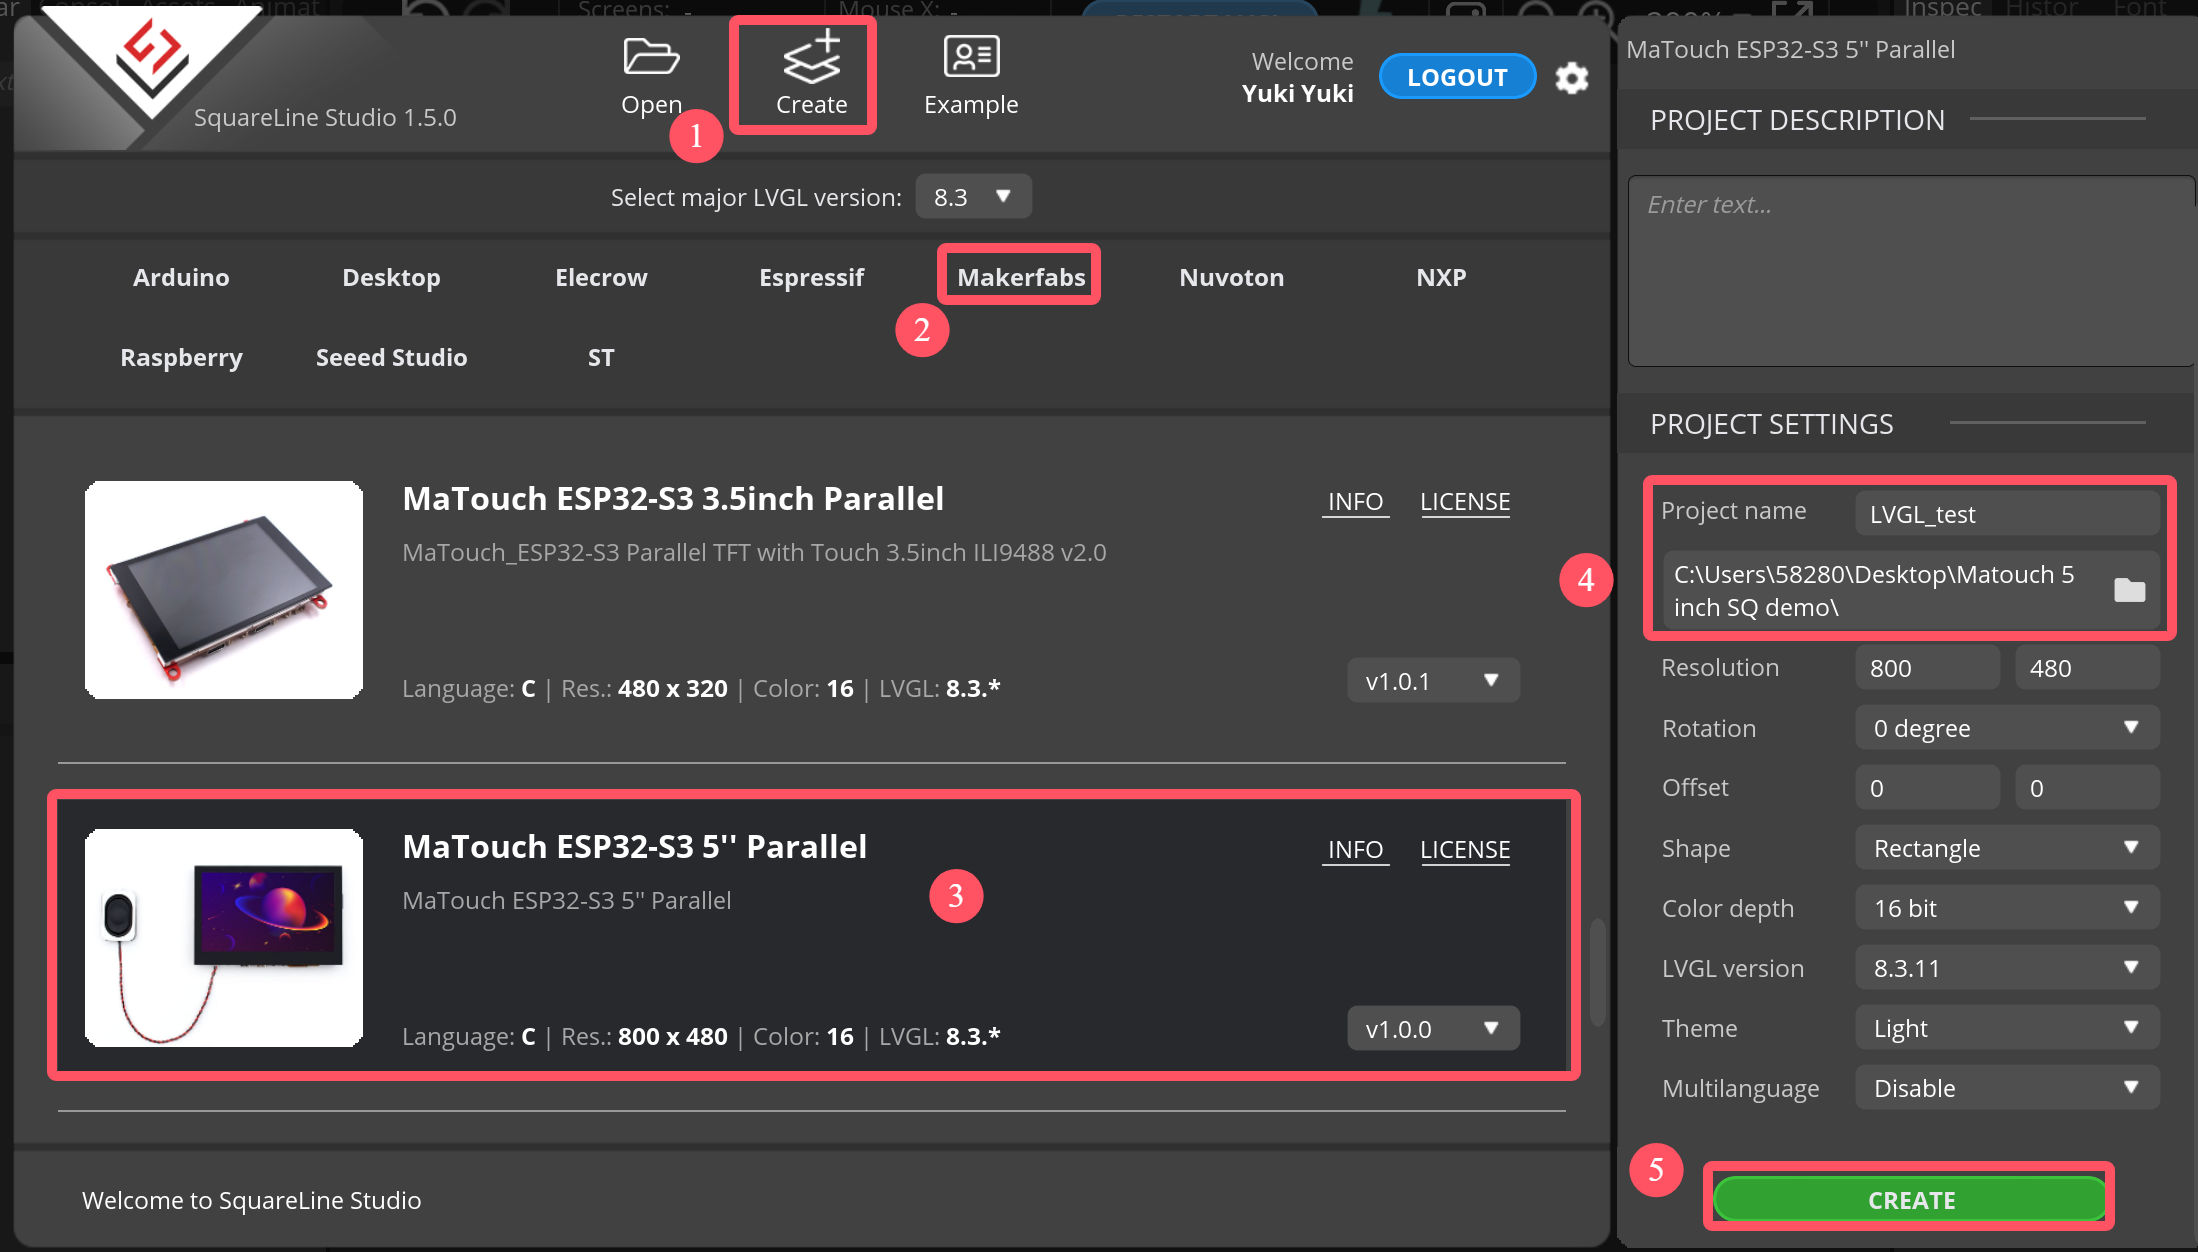Open LICENSE link for MaTouch 5'' board

pyautogui.click(x=1465, y=849)
